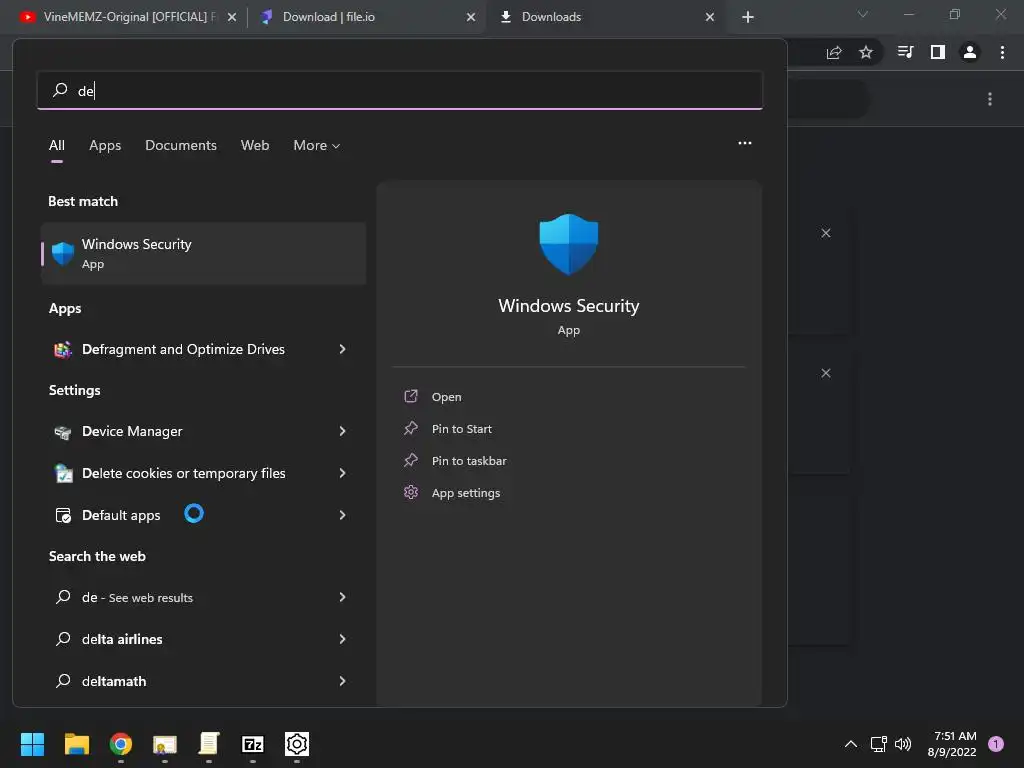Open 7-Zip from taskbar

(x=253, y=744)
